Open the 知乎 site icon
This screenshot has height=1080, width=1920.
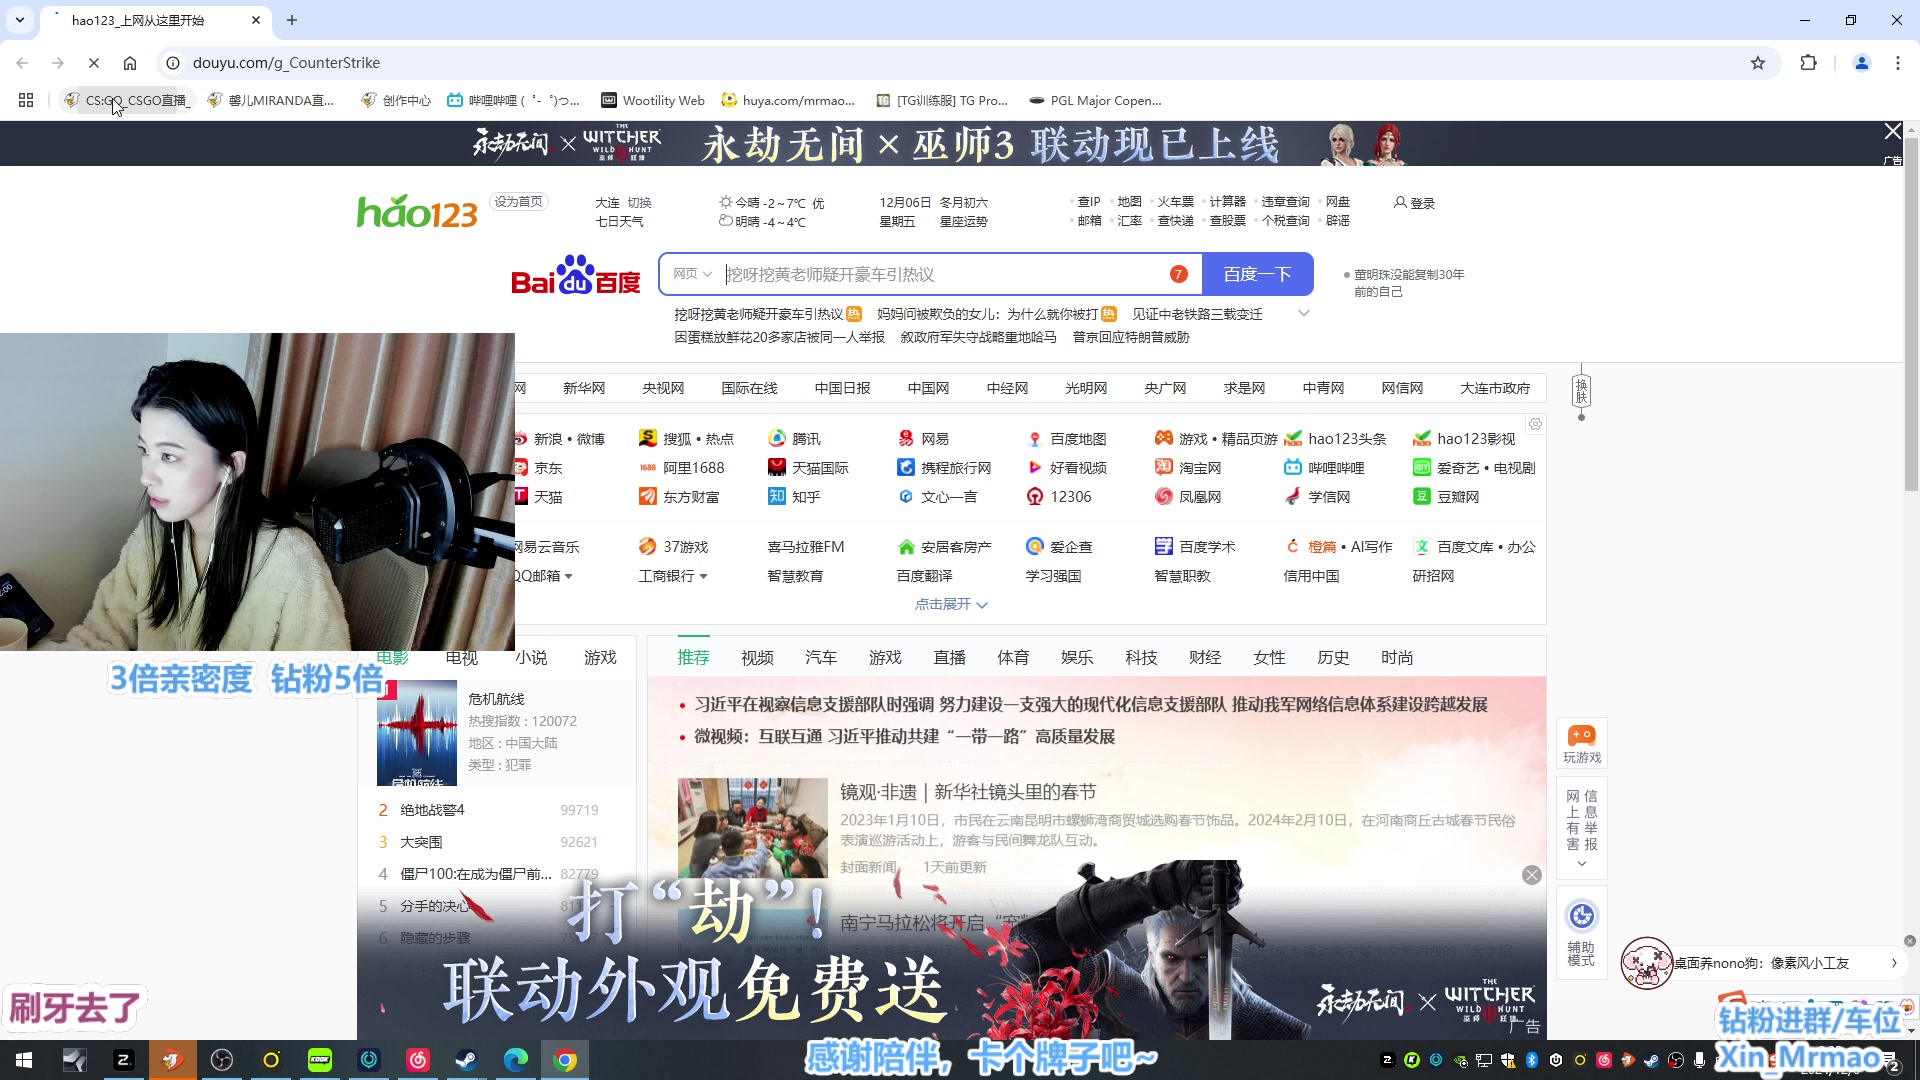(777, 496)
